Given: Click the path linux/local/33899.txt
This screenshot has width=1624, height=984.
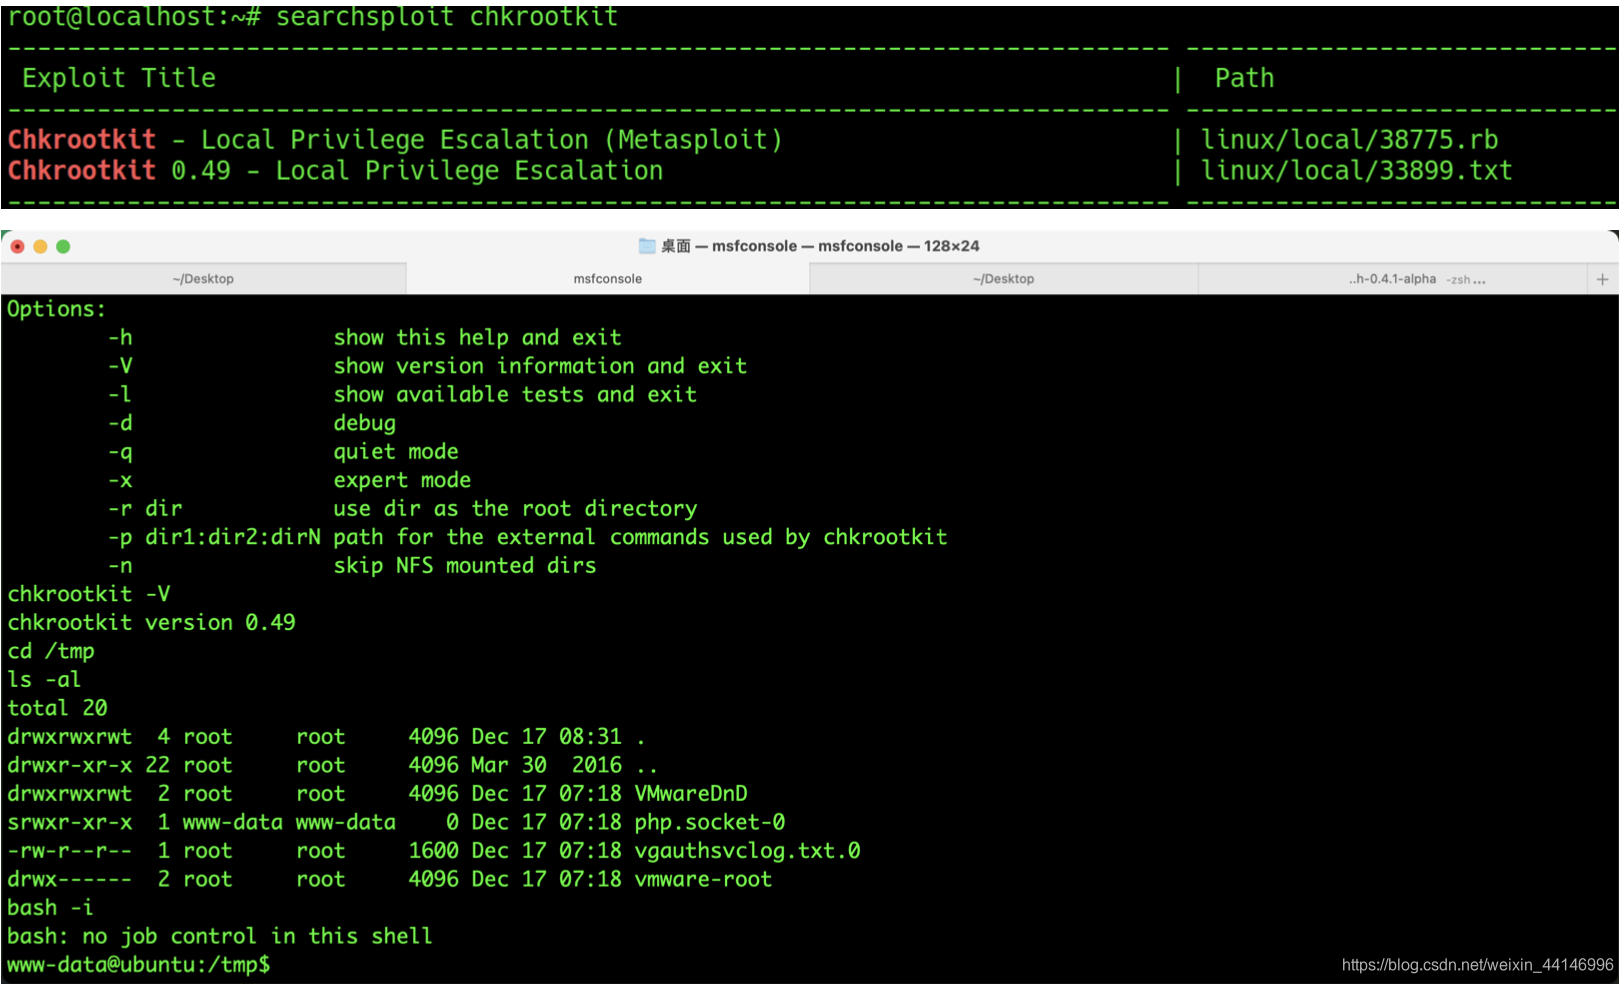Looking at the screenshot, I should 1356,170.
